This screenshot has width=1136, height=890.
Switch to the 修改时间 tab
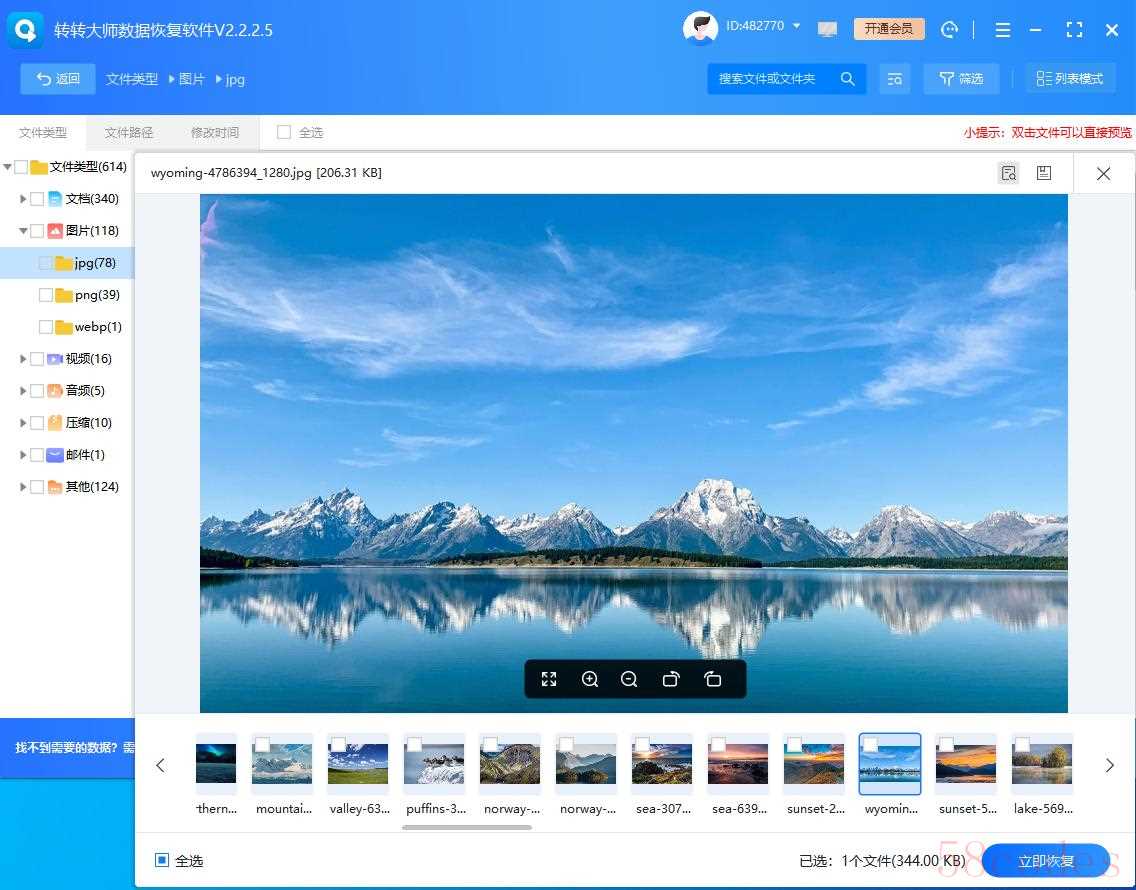click(x=215, y=132)
